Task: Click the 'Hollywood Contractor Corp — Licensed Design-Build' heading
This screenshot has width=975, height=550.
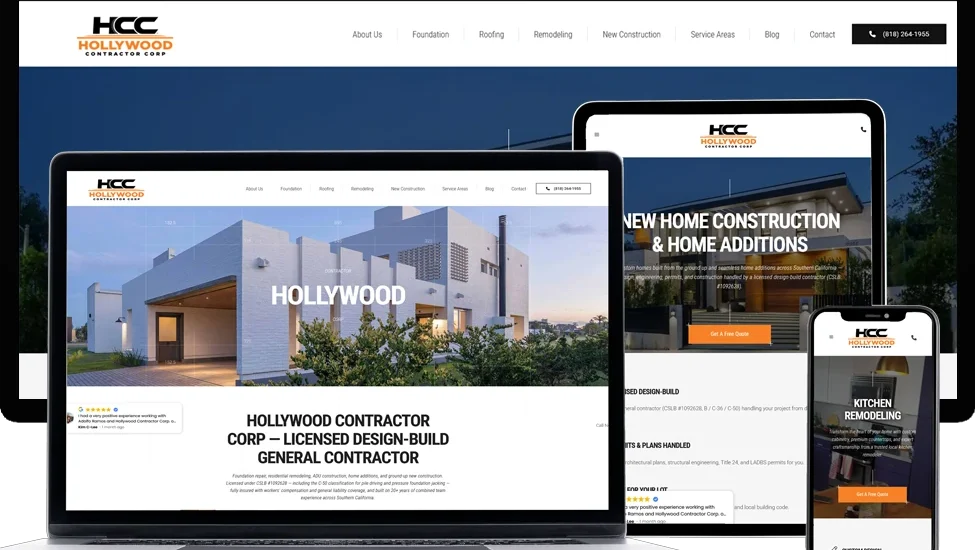Action: pos(338,439)
